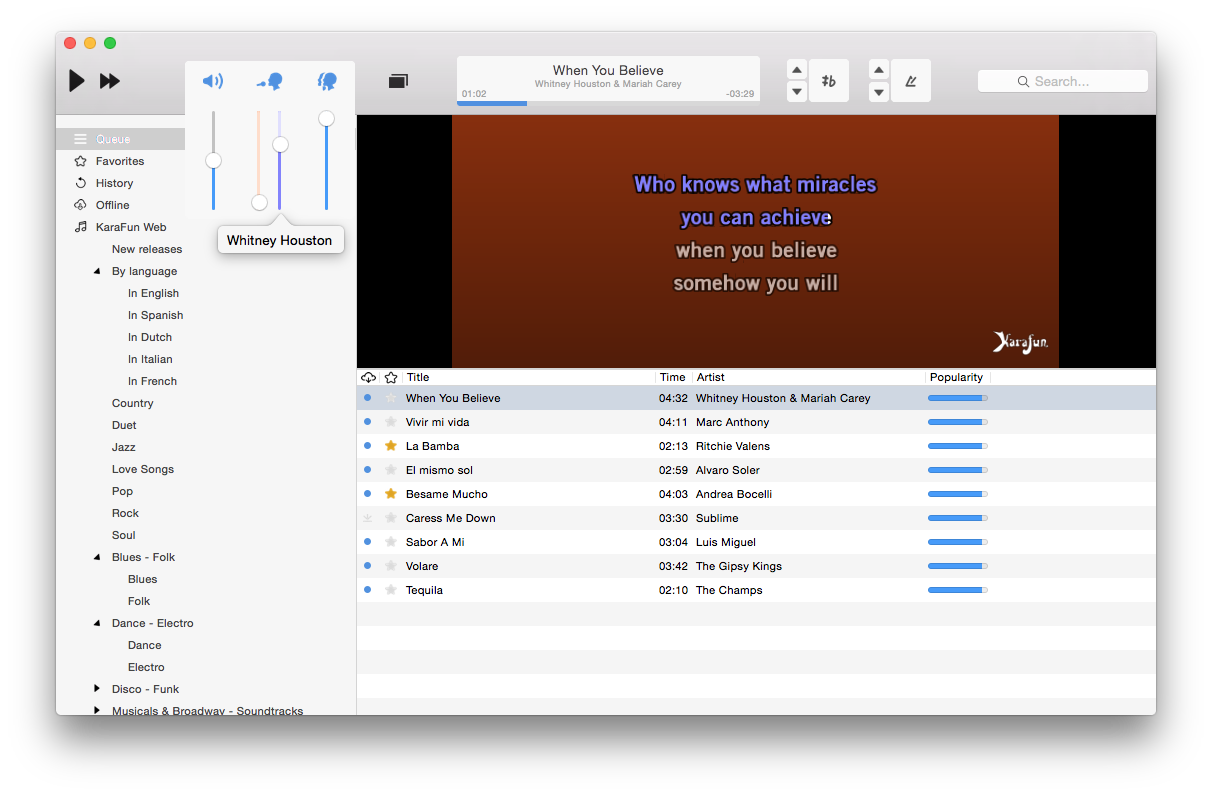
Task: Decrease tempo with its down arrow
Action: (879, 92)
